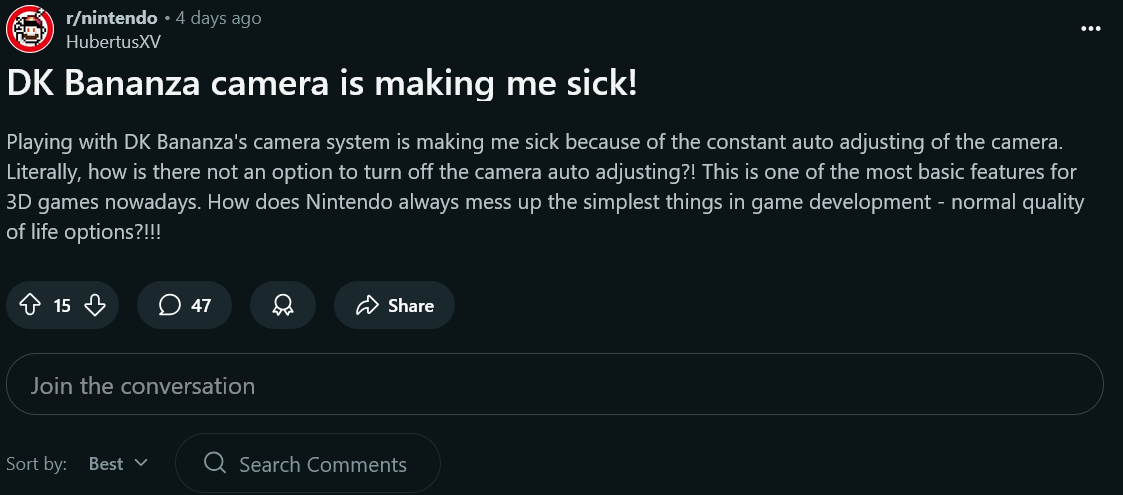Viewport: 1123px width, 495px height.
Task: Downvote the DK Bananza post
Action: tap(95, 306)
